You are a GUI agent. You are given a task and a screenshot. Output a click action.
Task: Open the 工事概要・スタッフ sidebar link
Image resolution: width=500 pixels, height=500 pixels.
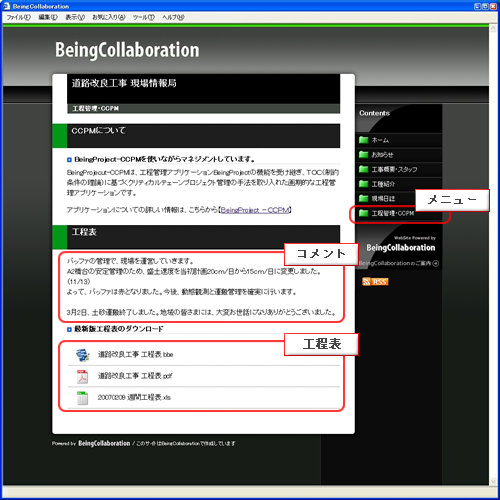(395, 170)
